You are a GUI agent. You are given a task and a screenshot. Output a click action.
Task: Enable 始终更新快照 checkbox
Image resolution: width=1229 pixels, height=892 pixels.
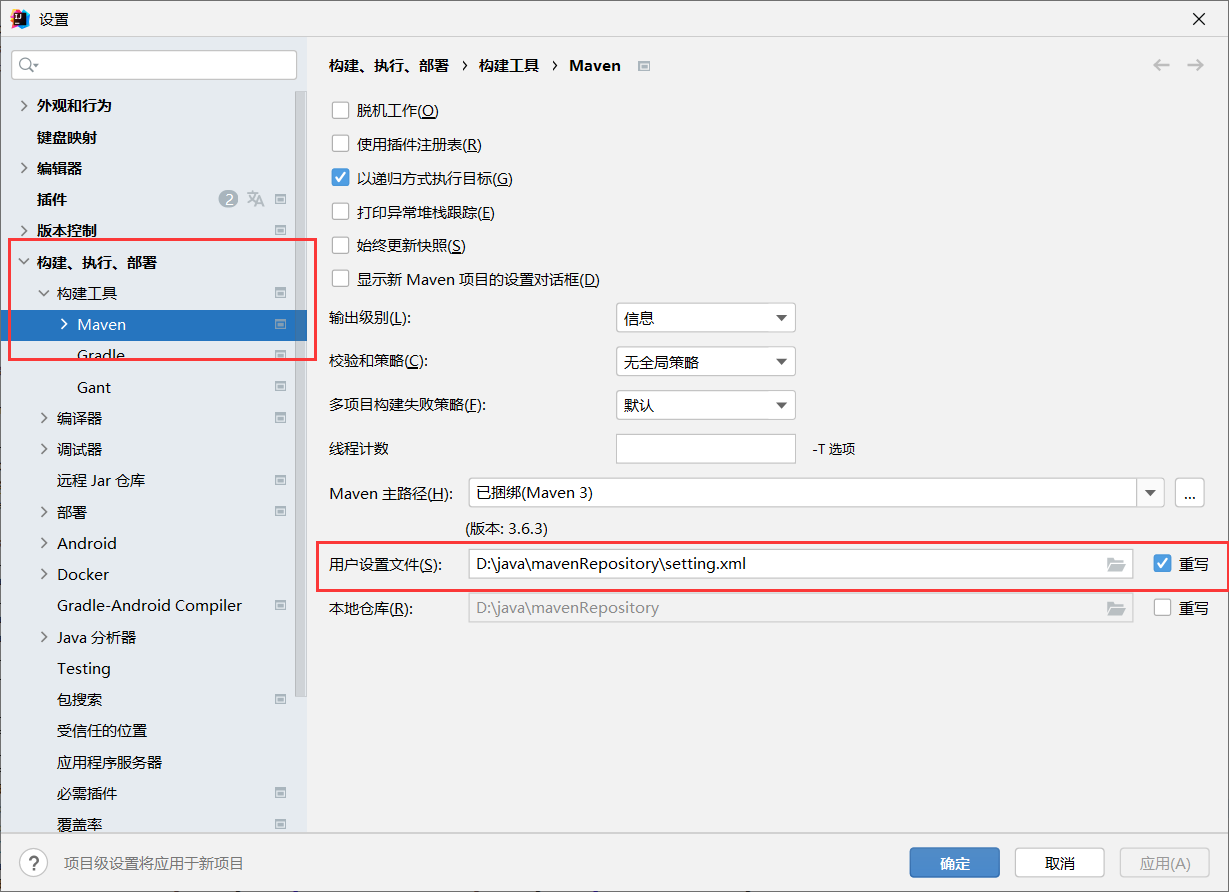pyautogui.click(x=340, y=245)
